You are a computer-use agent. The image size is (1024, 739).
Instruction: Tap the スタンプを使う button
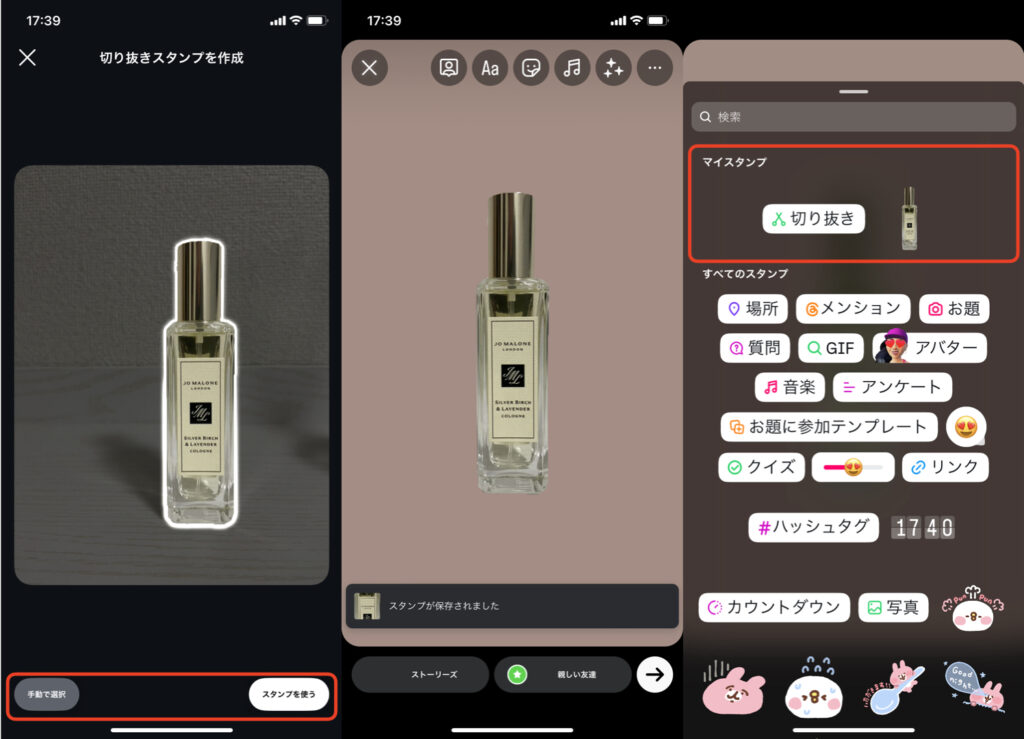tap(290, 694)
